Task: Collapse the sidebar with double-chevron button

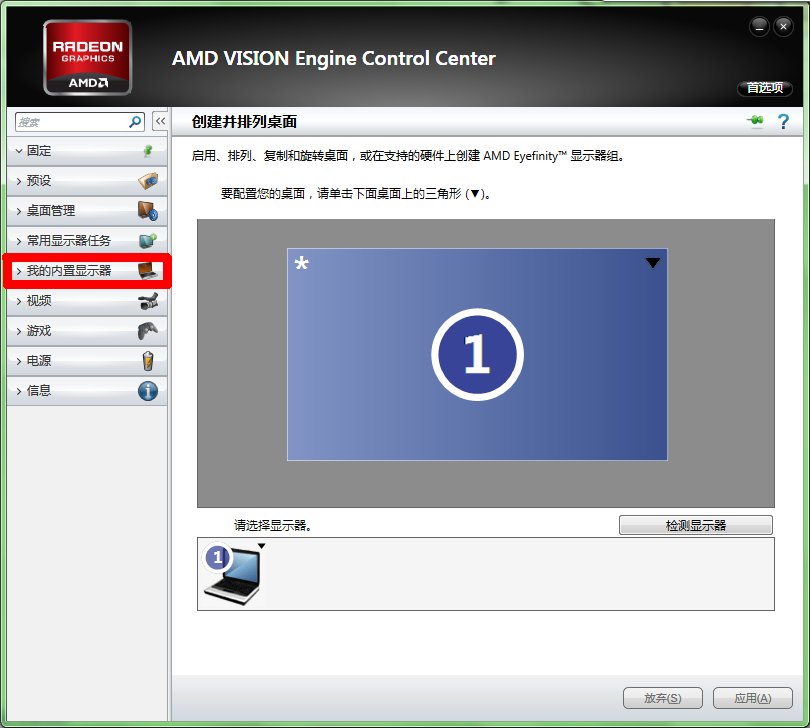Action: pos(159,121)
